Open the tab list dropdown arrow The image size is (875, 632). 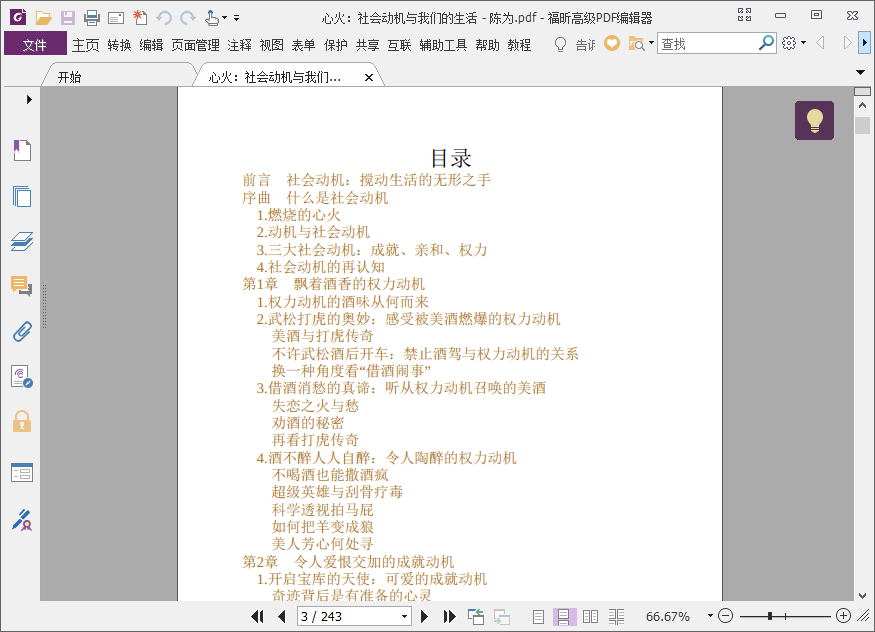pyautogui.click(x=860, y=72)
